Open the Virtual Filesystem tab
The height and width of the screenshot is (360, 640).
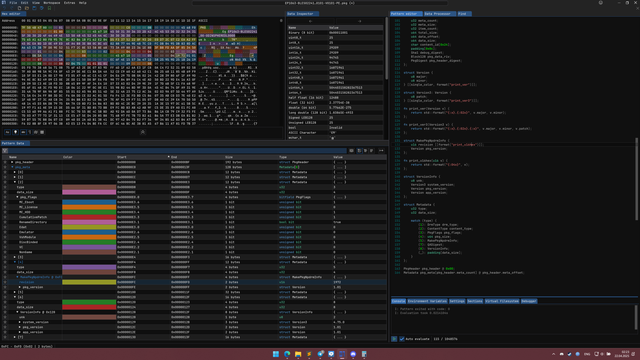[x=502, y=301]
